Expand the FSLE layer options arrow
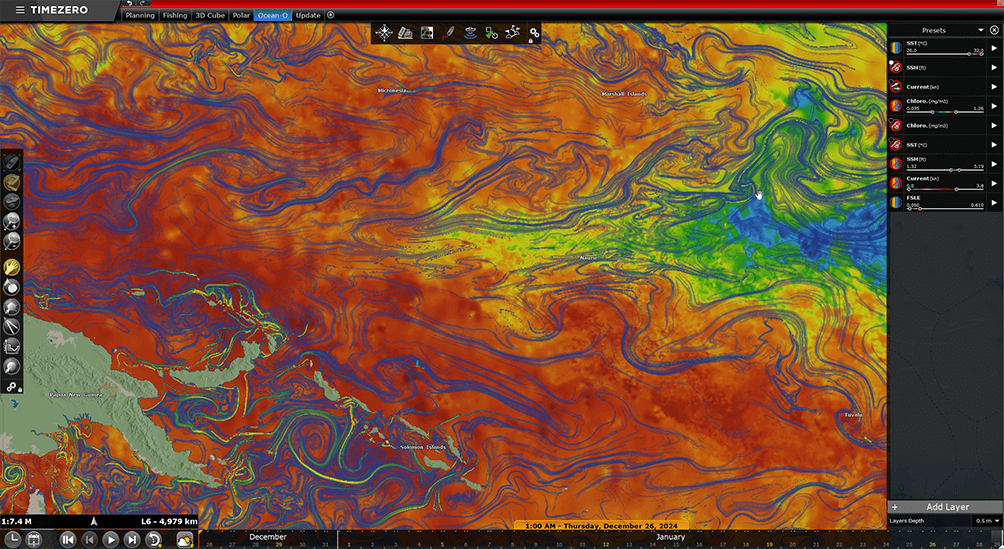Image resolution: width=1004 pixels, height=549 pixels. [x=994, y=202]
